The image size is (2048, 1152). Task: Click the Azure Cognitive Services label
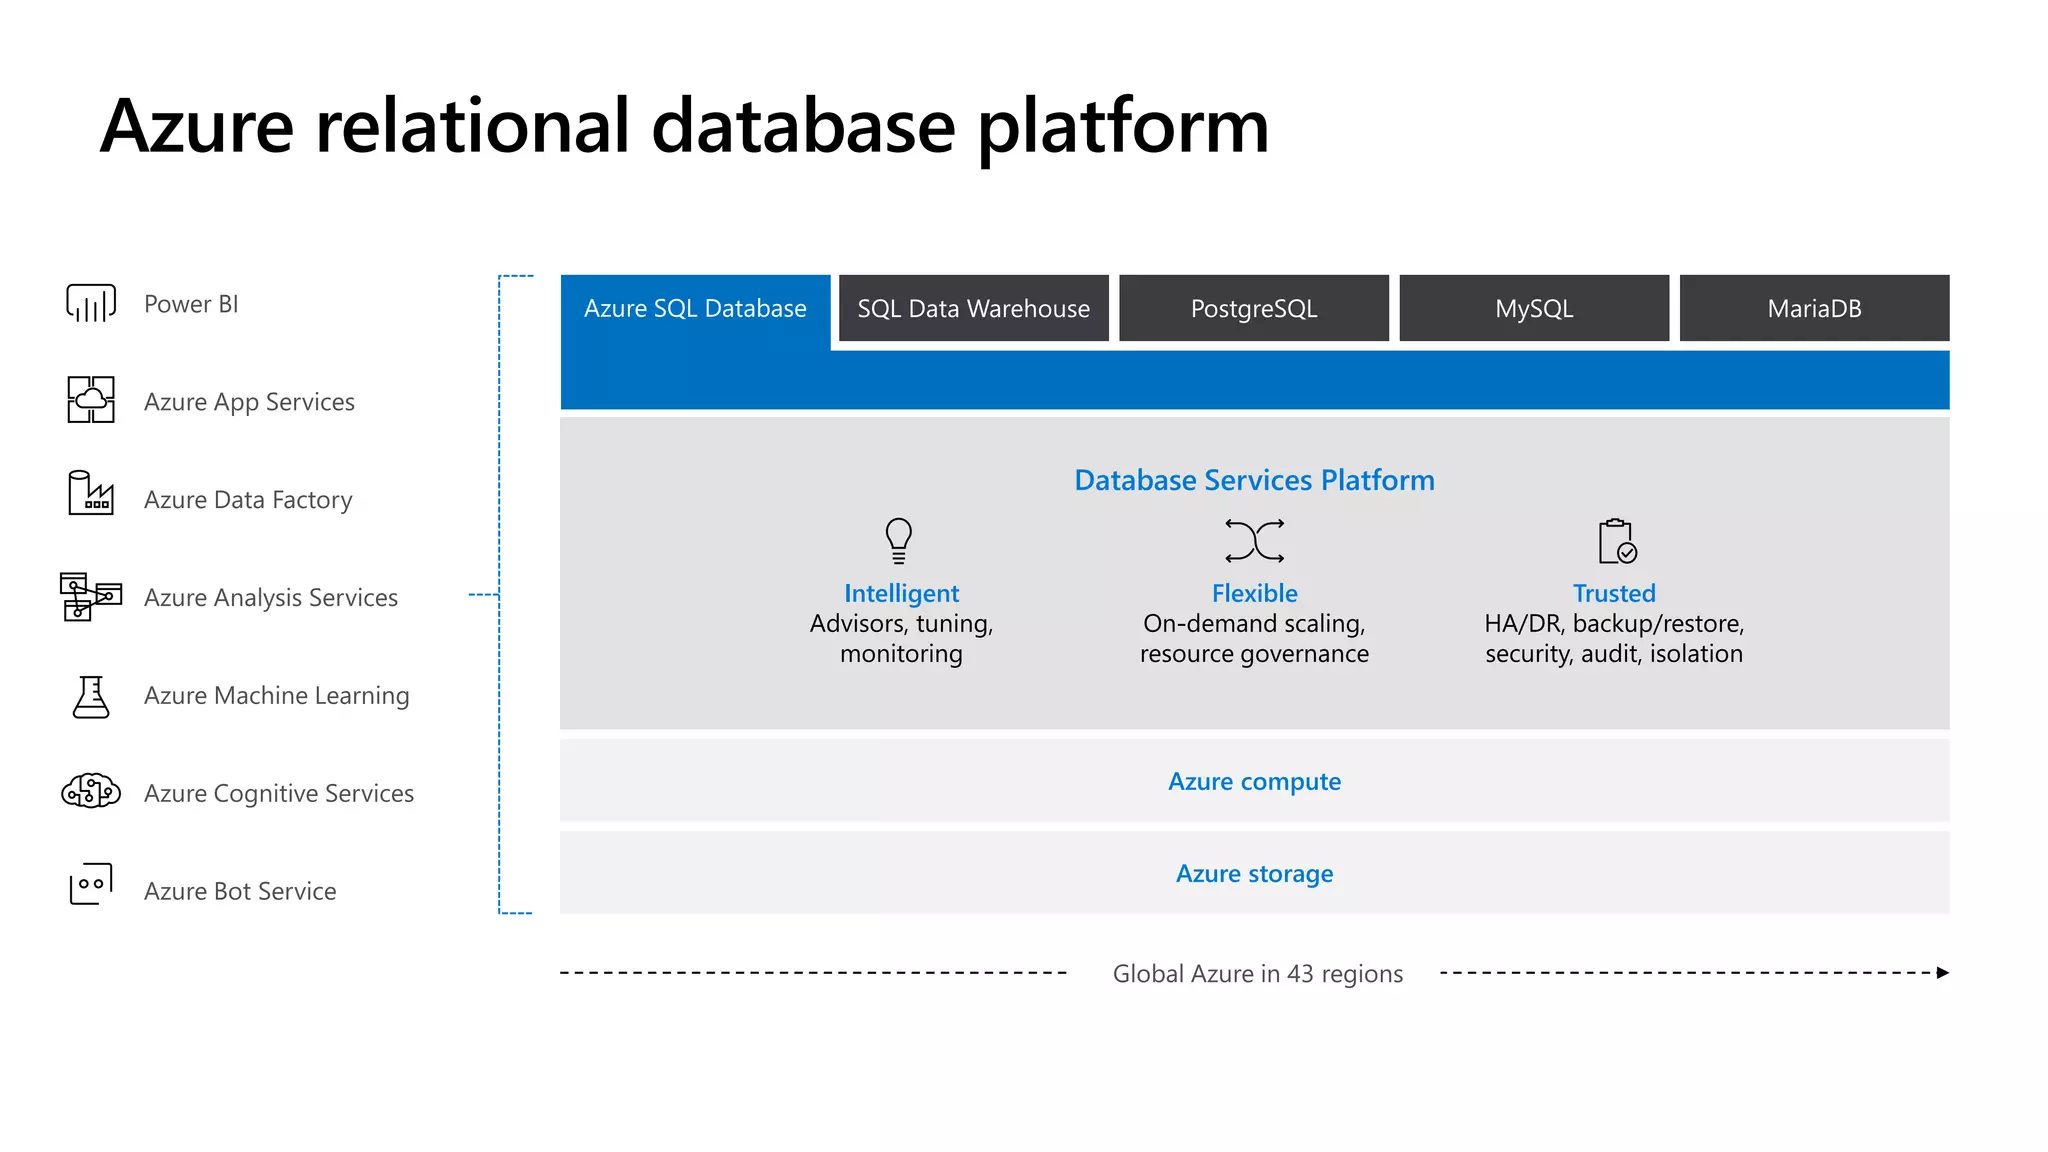279,794
